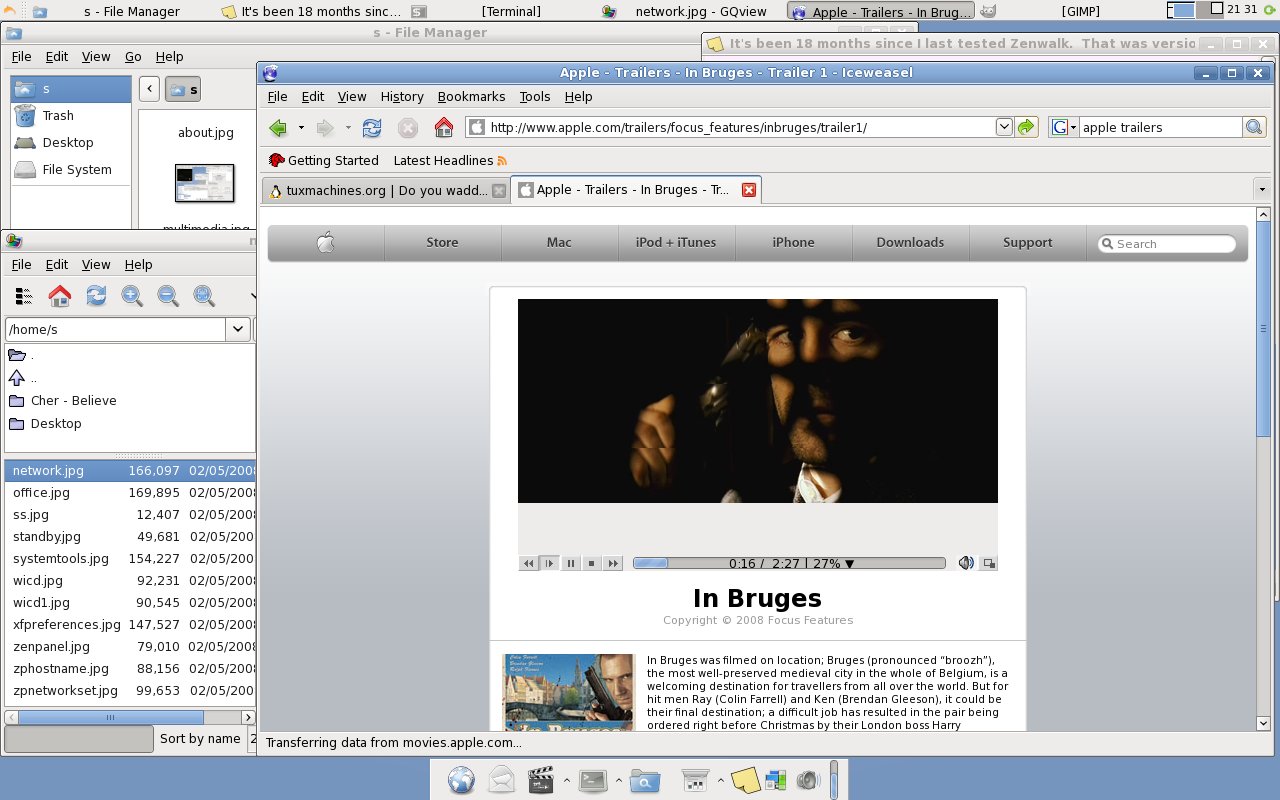
Task: Switch the trailer to fullscreen mode
Action: click(989, 563)
